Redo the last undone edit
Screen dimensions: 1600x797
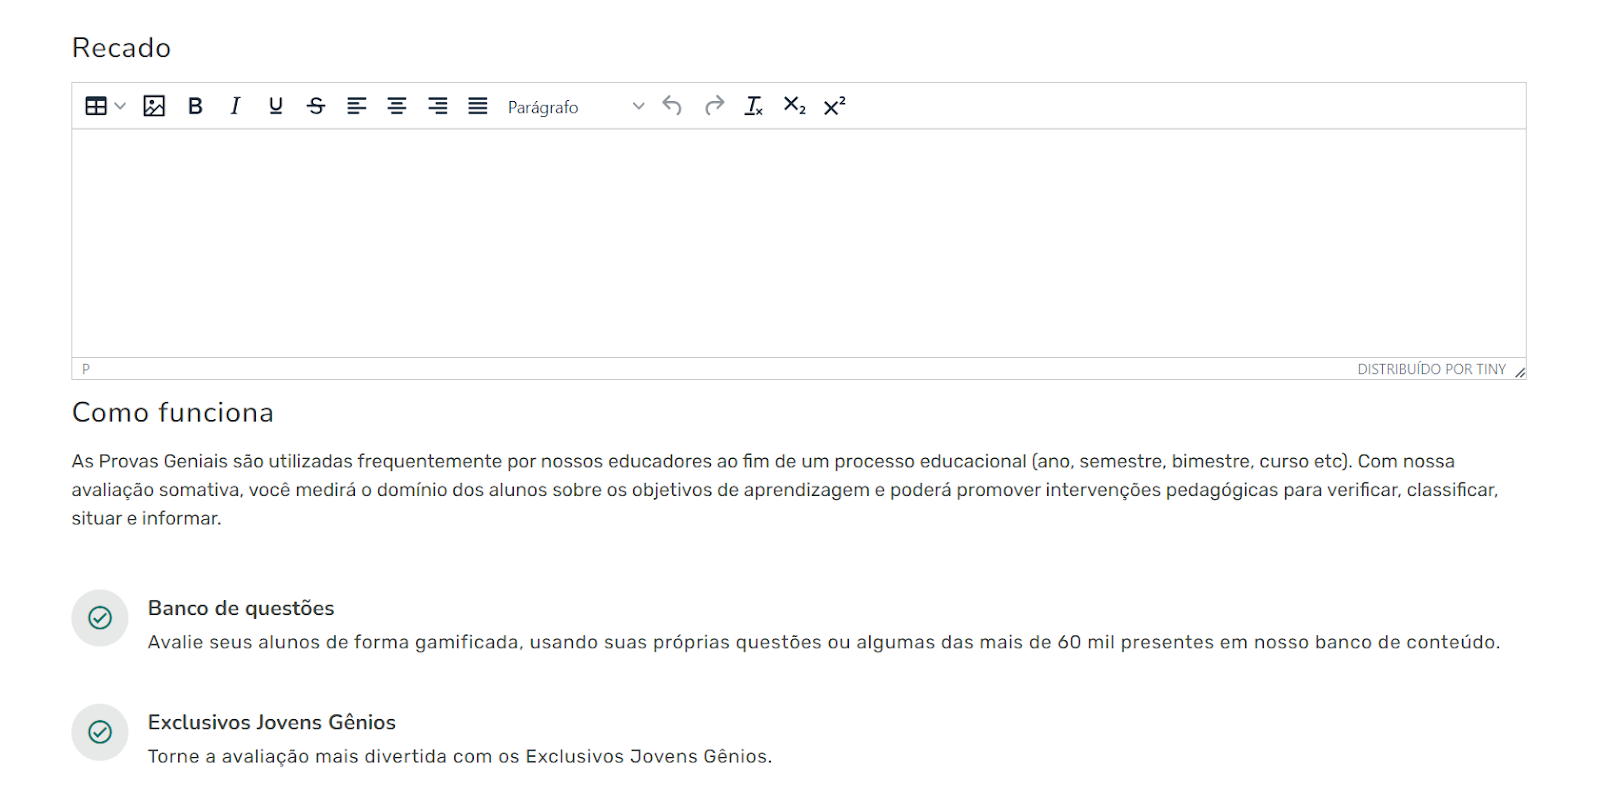(714, 106)
